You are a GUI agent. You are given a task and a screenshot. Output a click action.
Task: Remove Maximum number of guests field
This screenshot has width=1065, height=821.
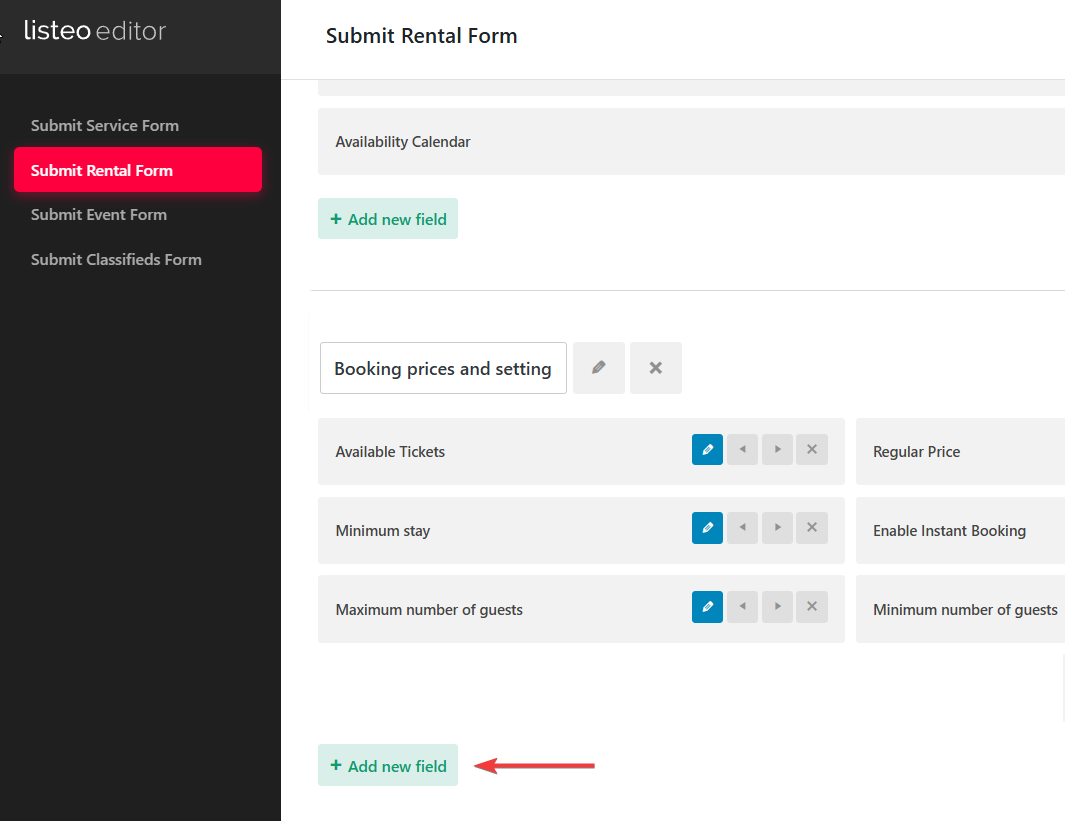[812, 607]
